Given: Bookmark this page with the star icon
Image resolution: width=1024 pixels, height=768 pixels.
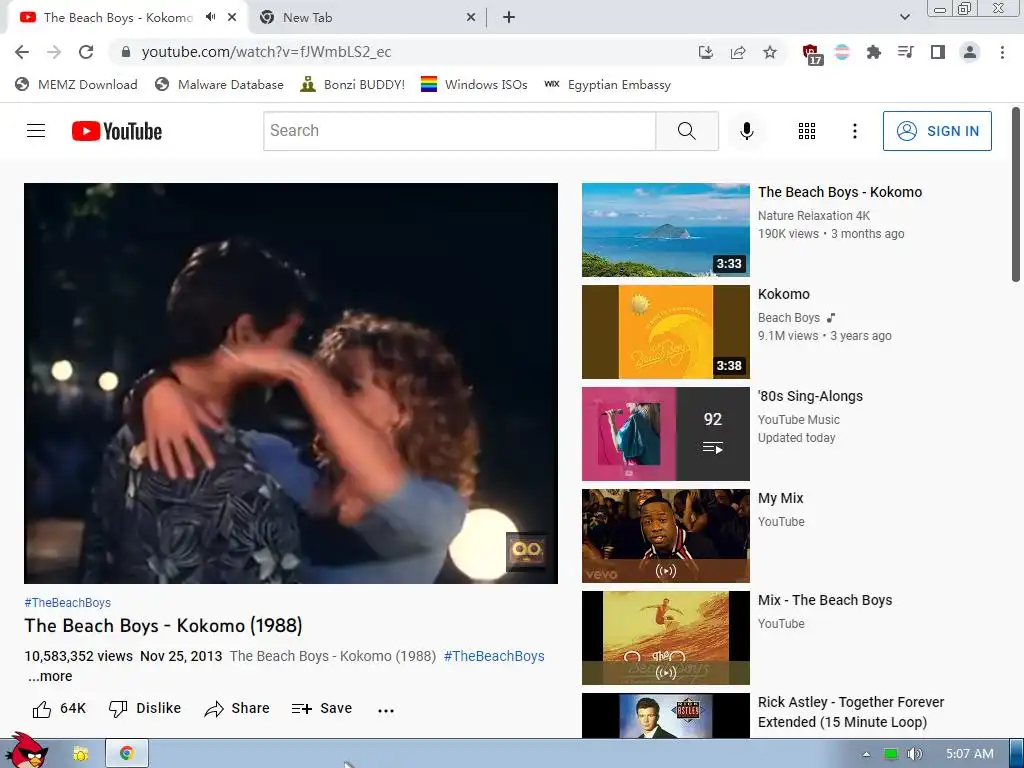Looking at the screenshot, I should (x=770, y=52).
